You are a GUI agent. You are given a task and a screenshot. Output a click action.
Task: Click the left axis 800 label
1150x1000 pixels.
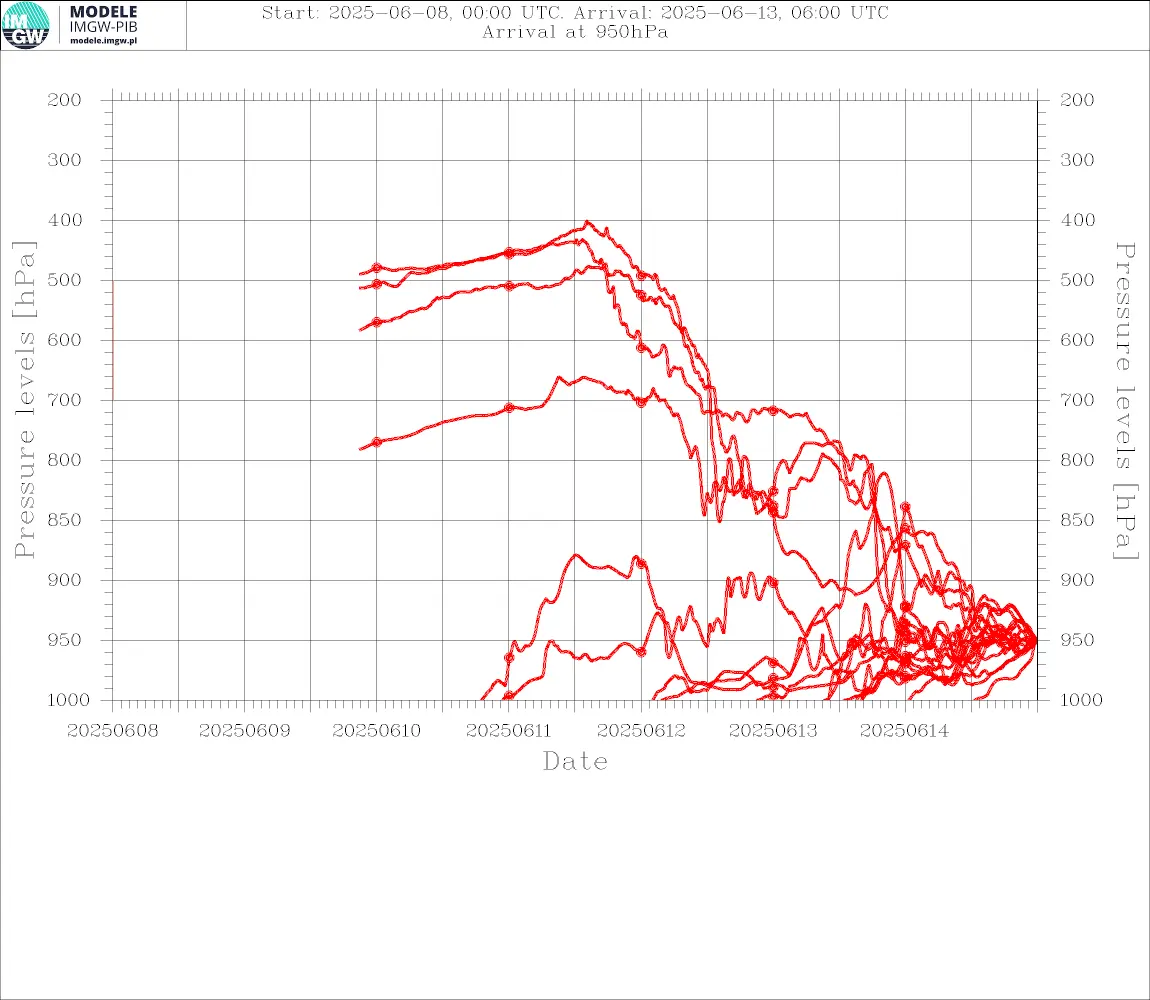(x=65, y=460)
